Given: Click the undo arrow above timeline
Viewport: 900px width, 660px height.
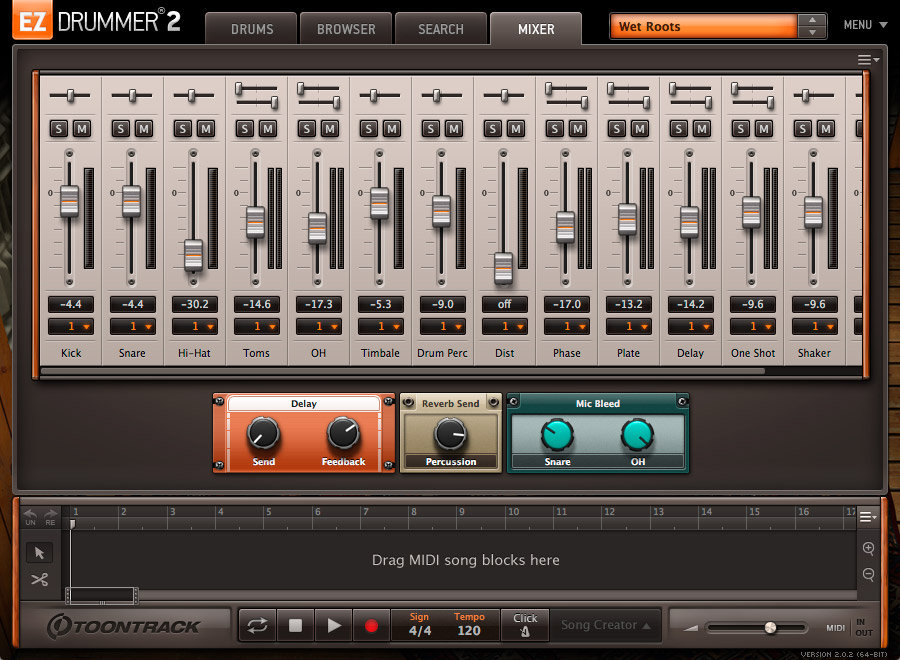Looking at the screenshot, I should click(29, 515).
